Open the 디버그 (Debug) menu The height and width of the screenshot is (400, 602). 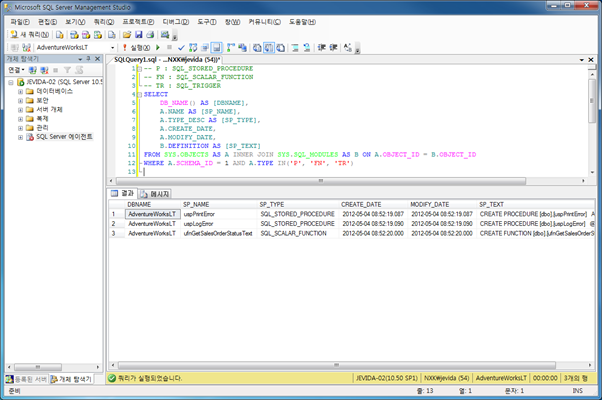pos(176,22)
